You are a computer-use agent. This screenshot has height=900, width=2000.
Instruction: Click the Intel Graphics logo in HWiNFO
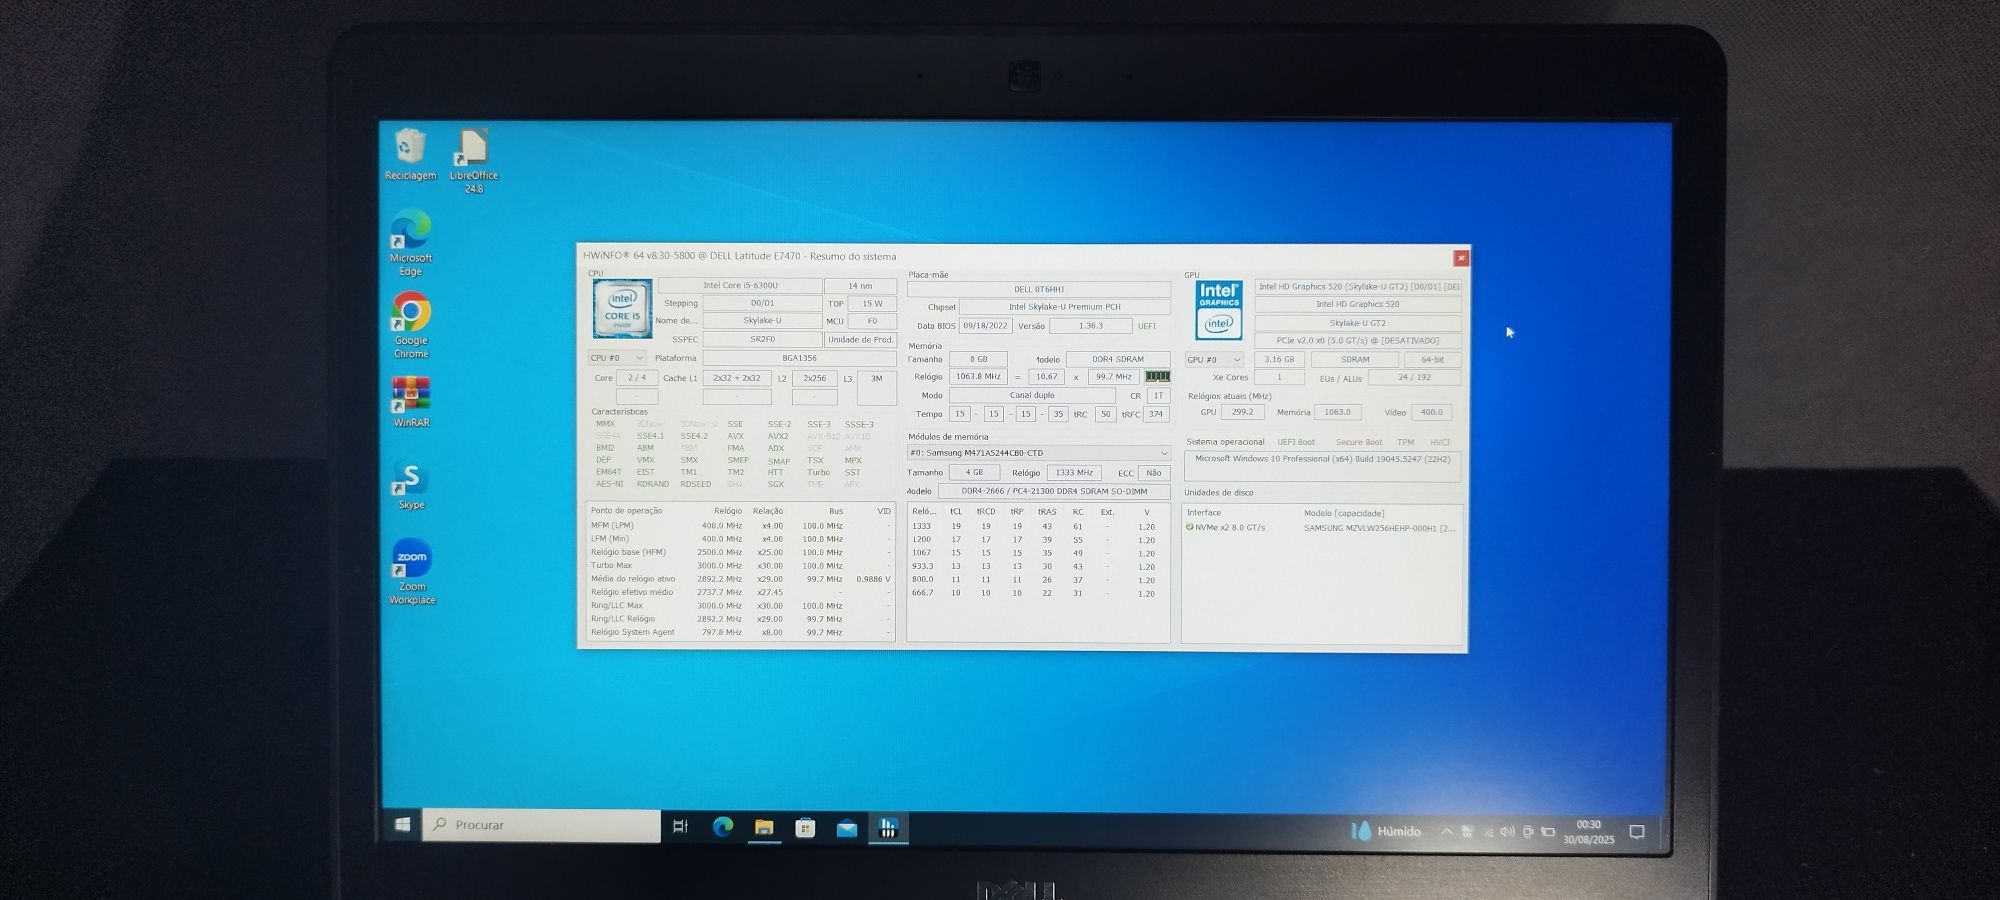click(1219, 310)
